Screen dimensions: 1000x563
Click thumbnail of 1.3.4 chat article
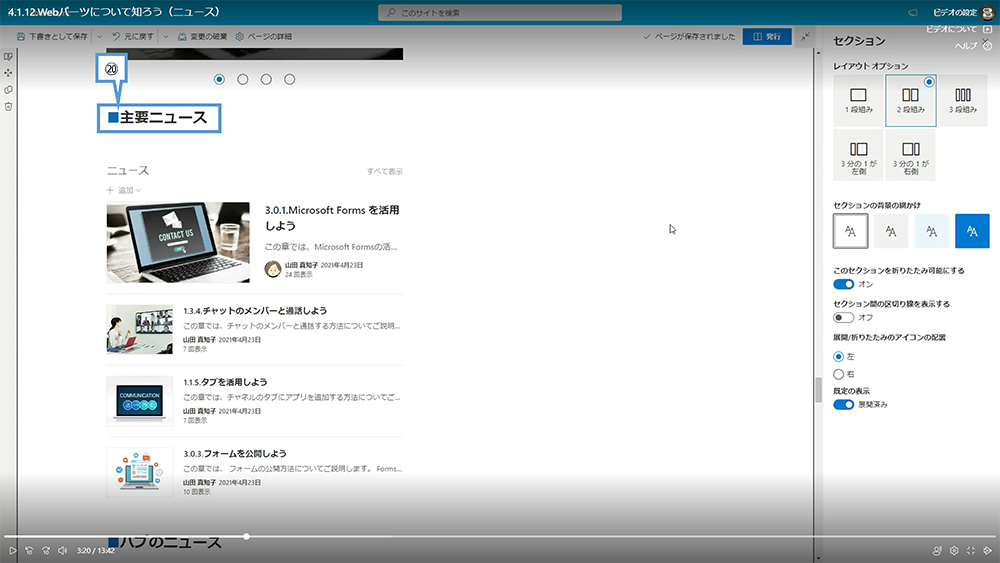tap(140, 329)
